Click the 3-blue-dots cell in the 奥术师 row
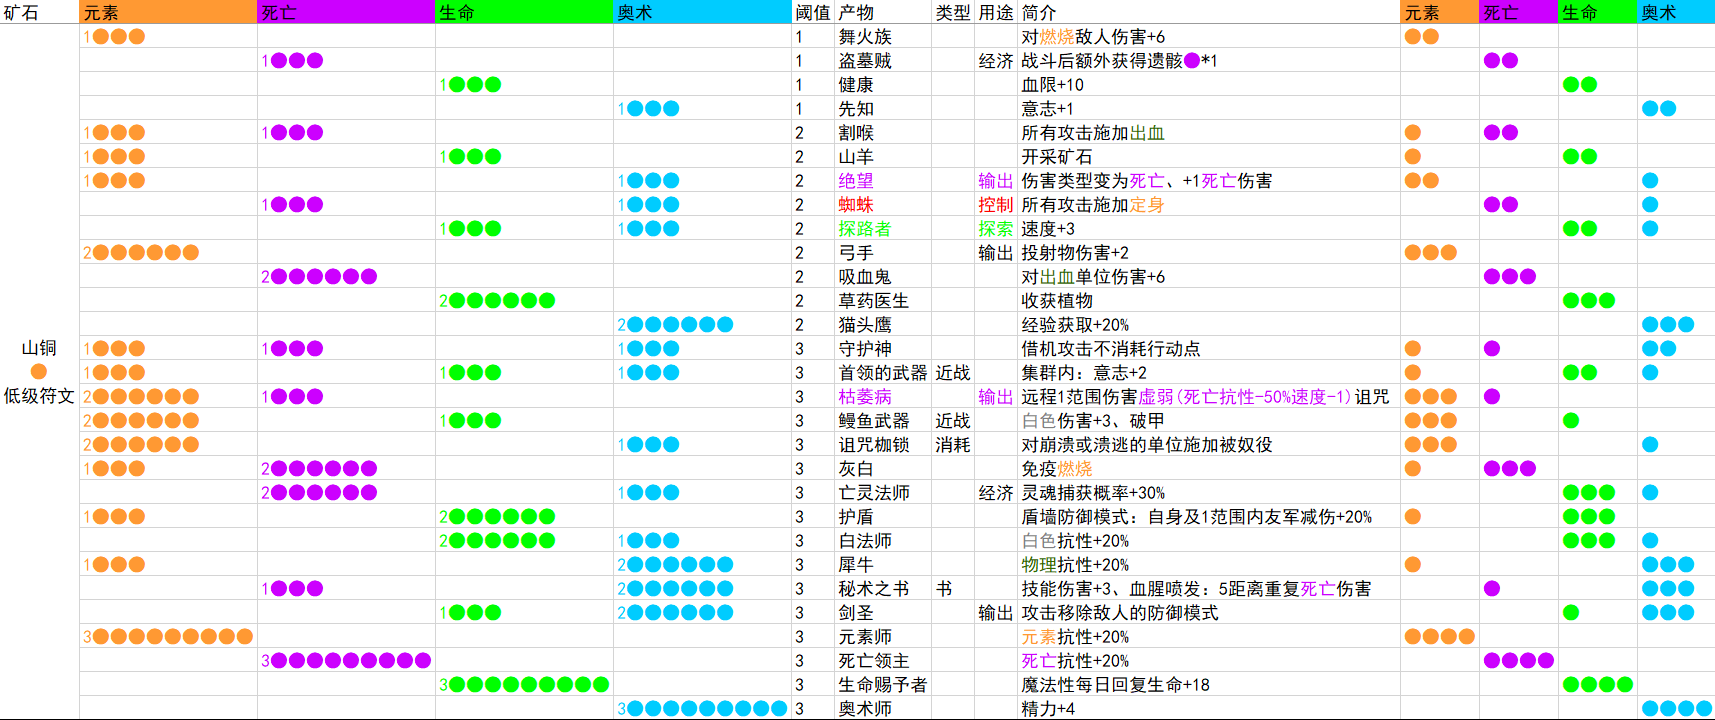This screenshot has height=720, width=1715. pyautogui.click(x=702, y=708)
